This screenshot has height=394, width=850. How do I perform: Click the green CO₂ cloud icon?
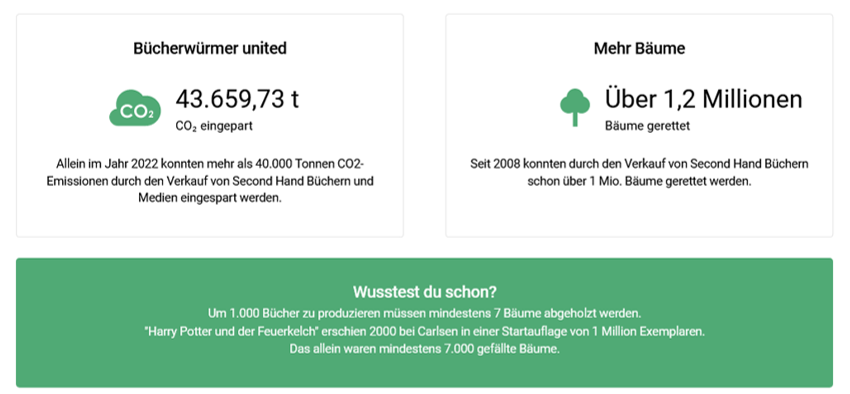tap(135, 108)
